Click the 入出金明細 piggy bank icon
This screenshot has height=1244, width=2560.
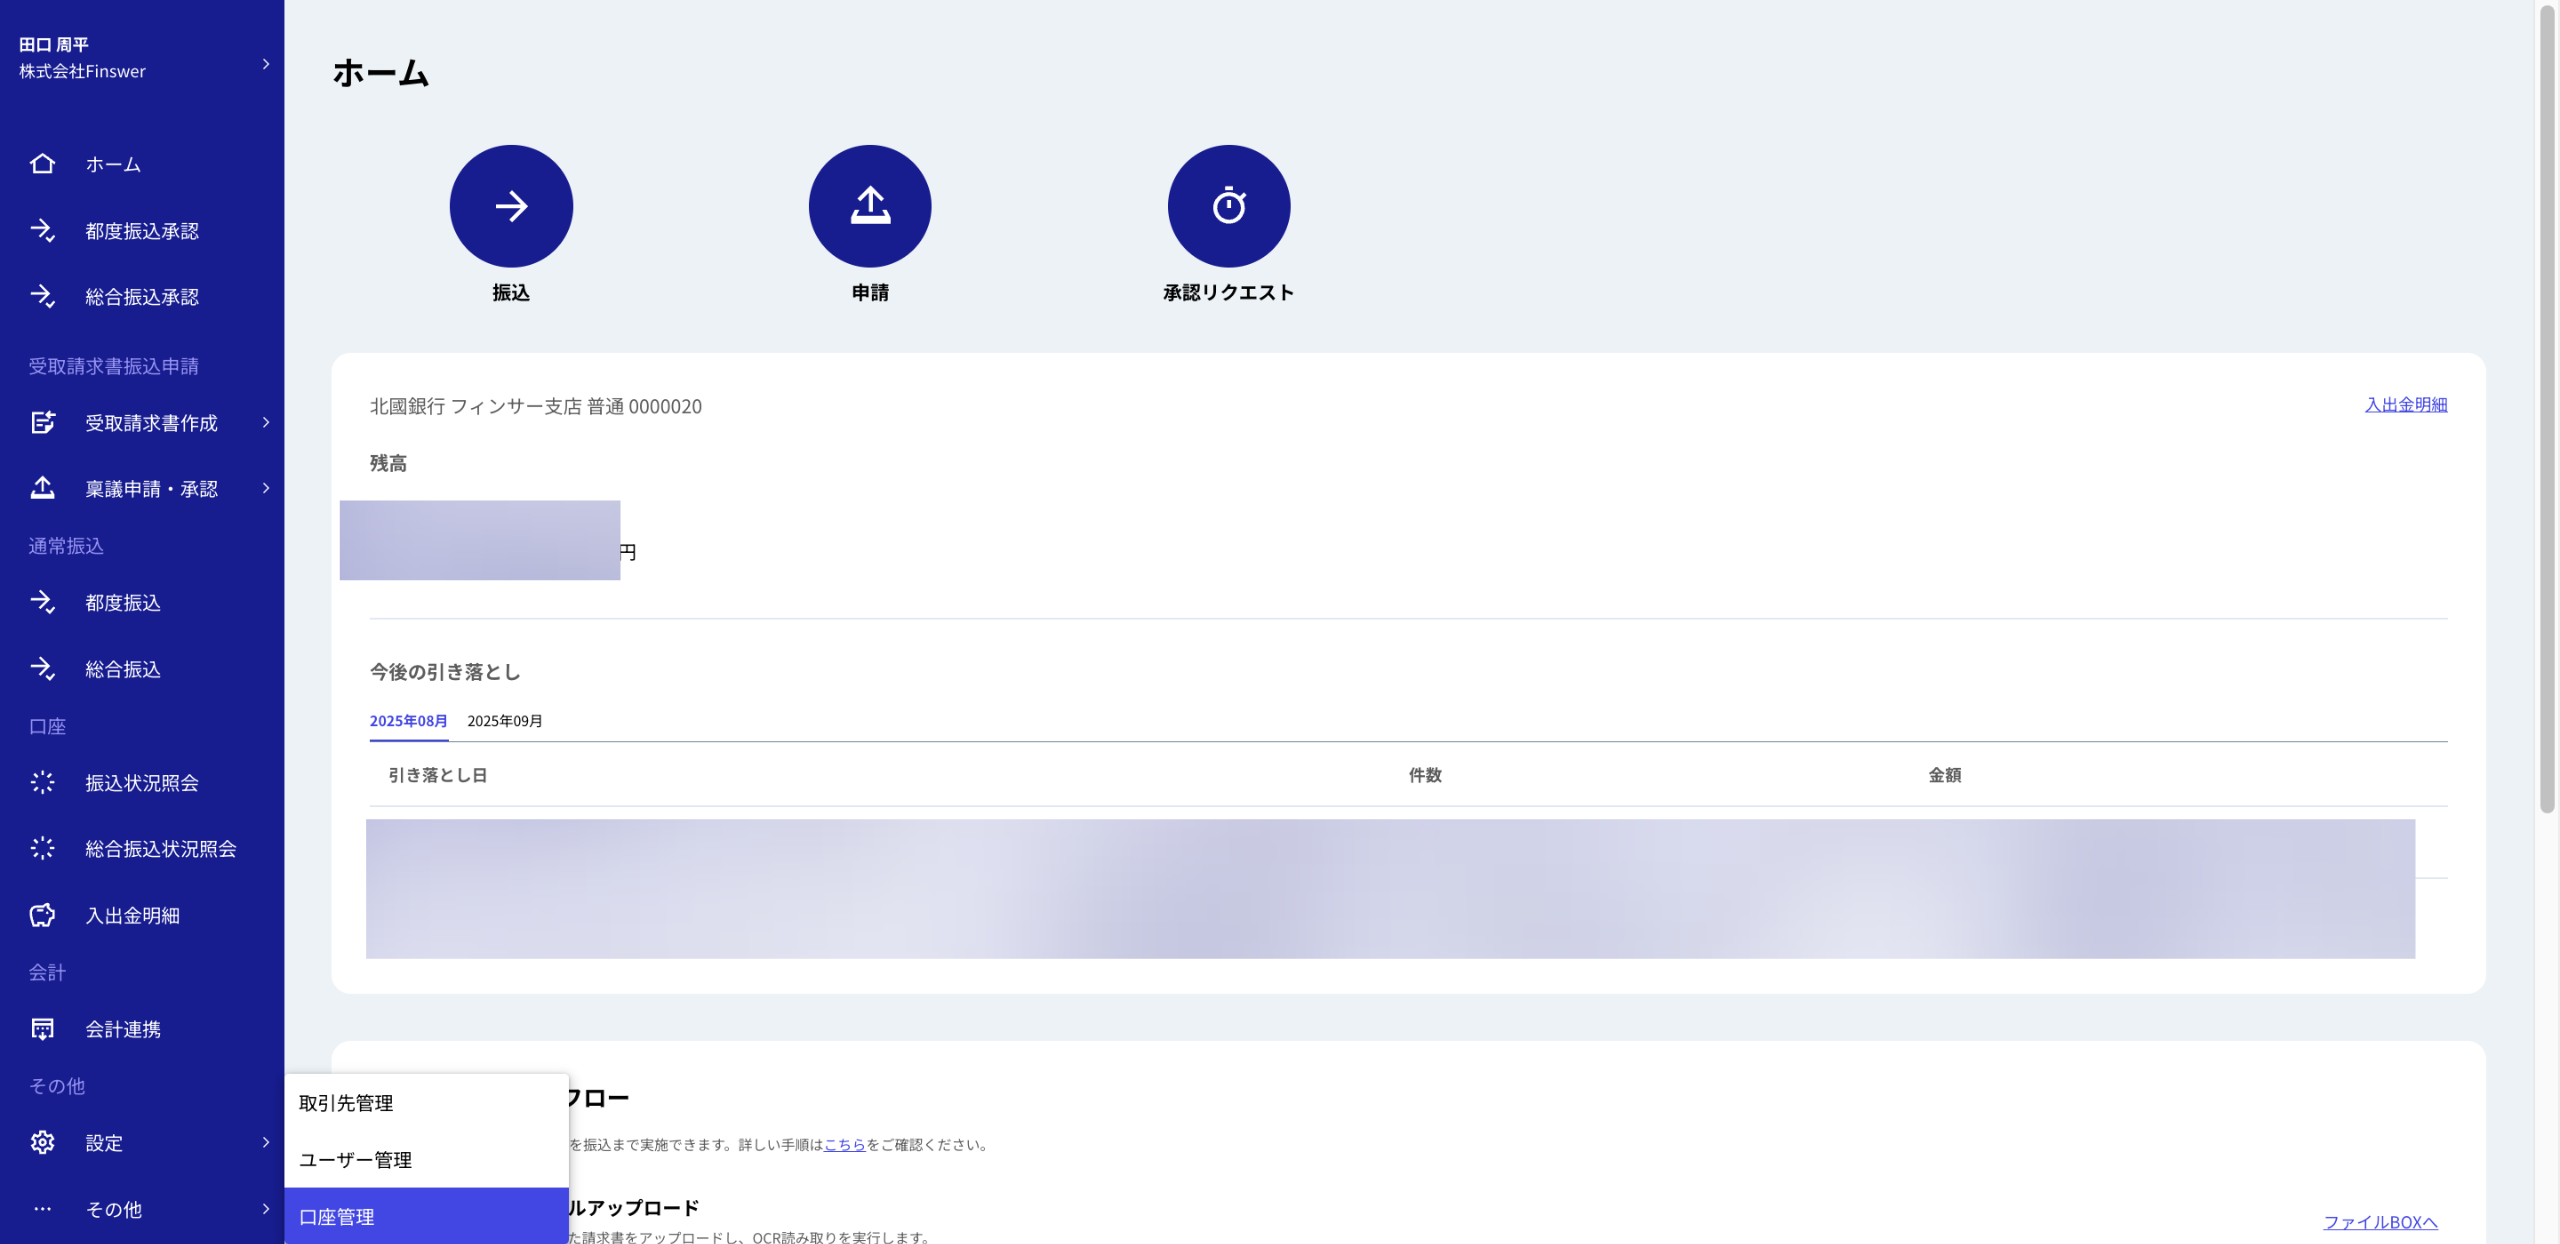[42, 915]
